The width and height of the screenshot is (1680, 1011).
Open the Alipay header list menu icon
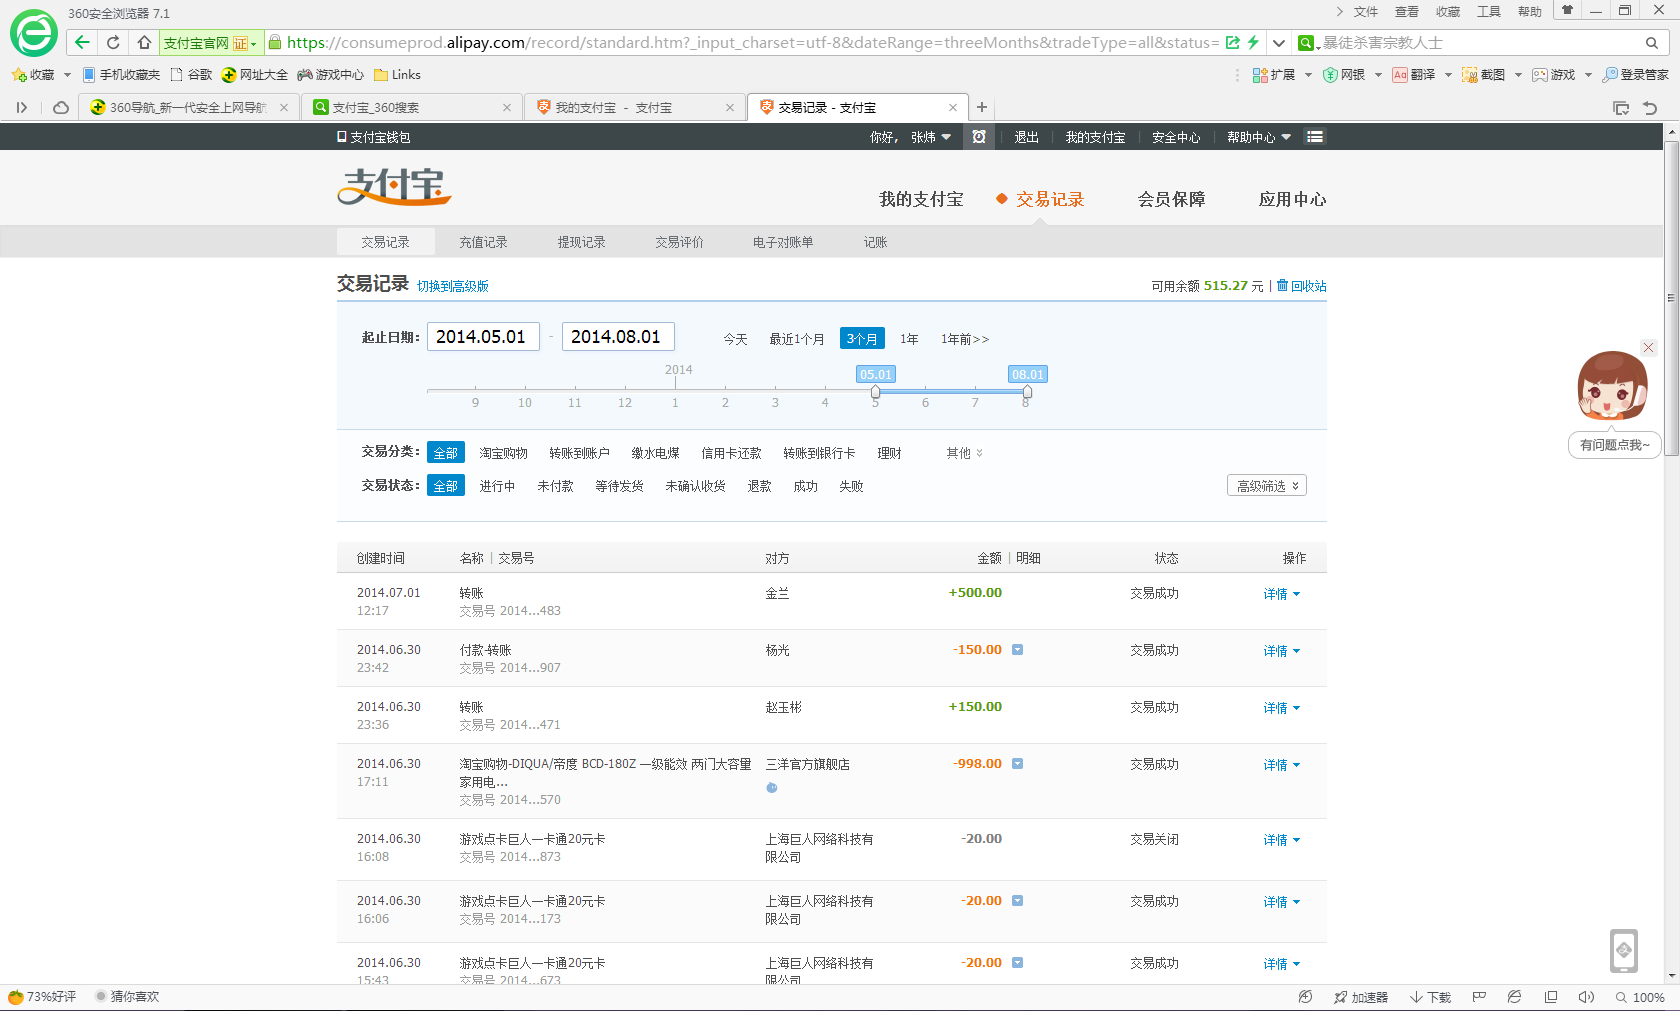1315,137
